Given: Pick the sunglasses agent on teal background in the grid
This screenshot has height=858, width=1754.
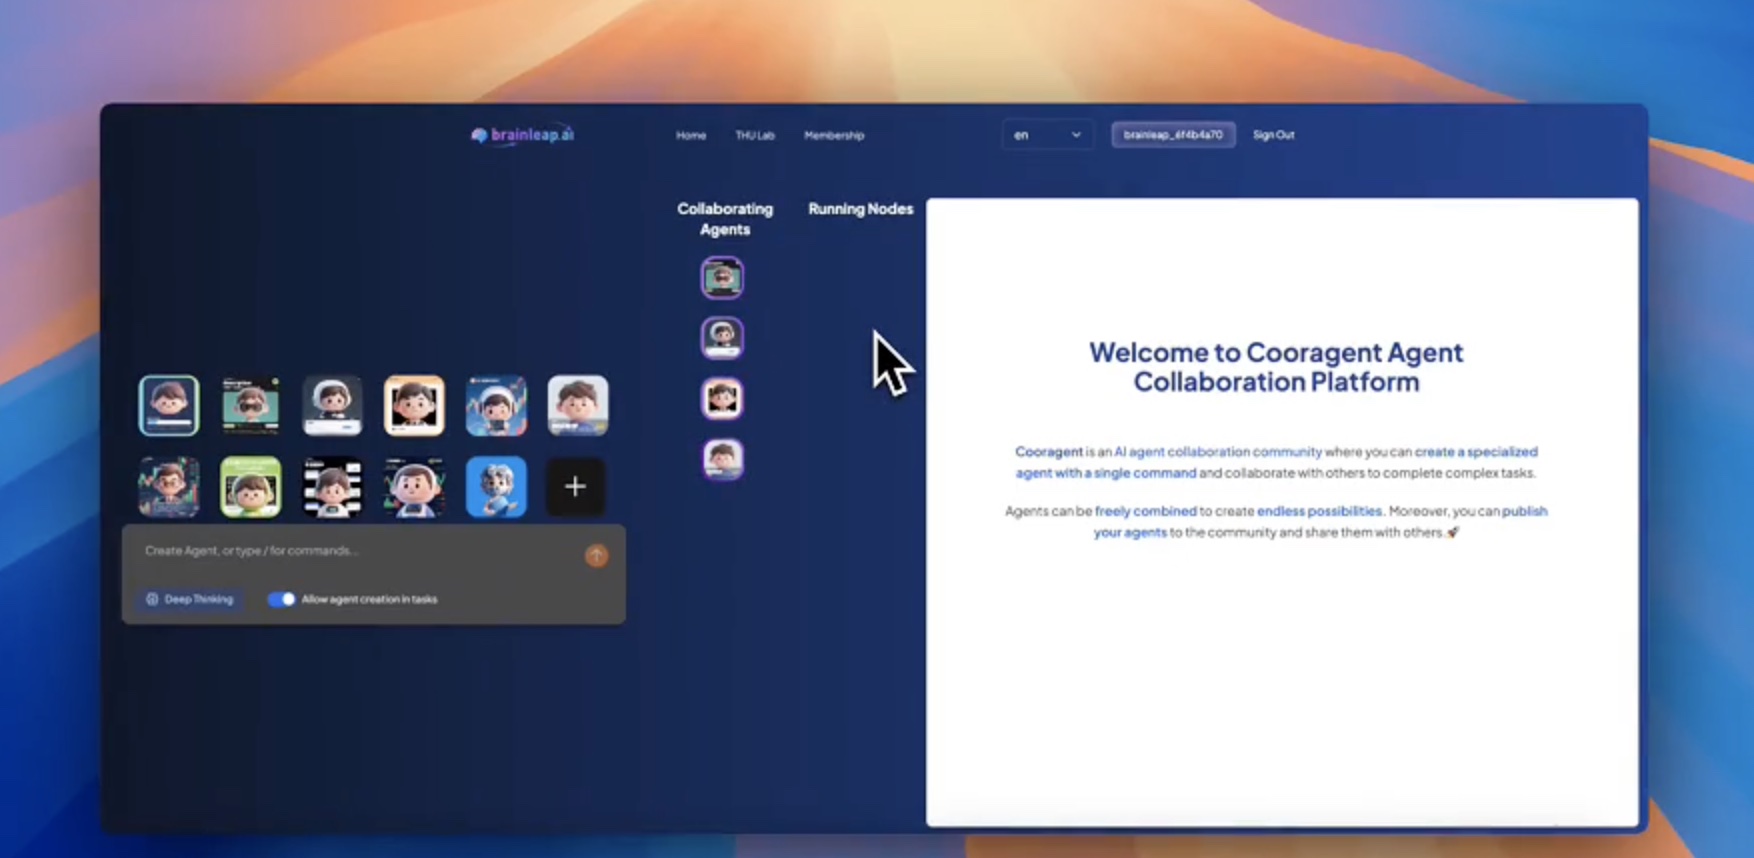Looking at the screenshot, I should point(251,405).
